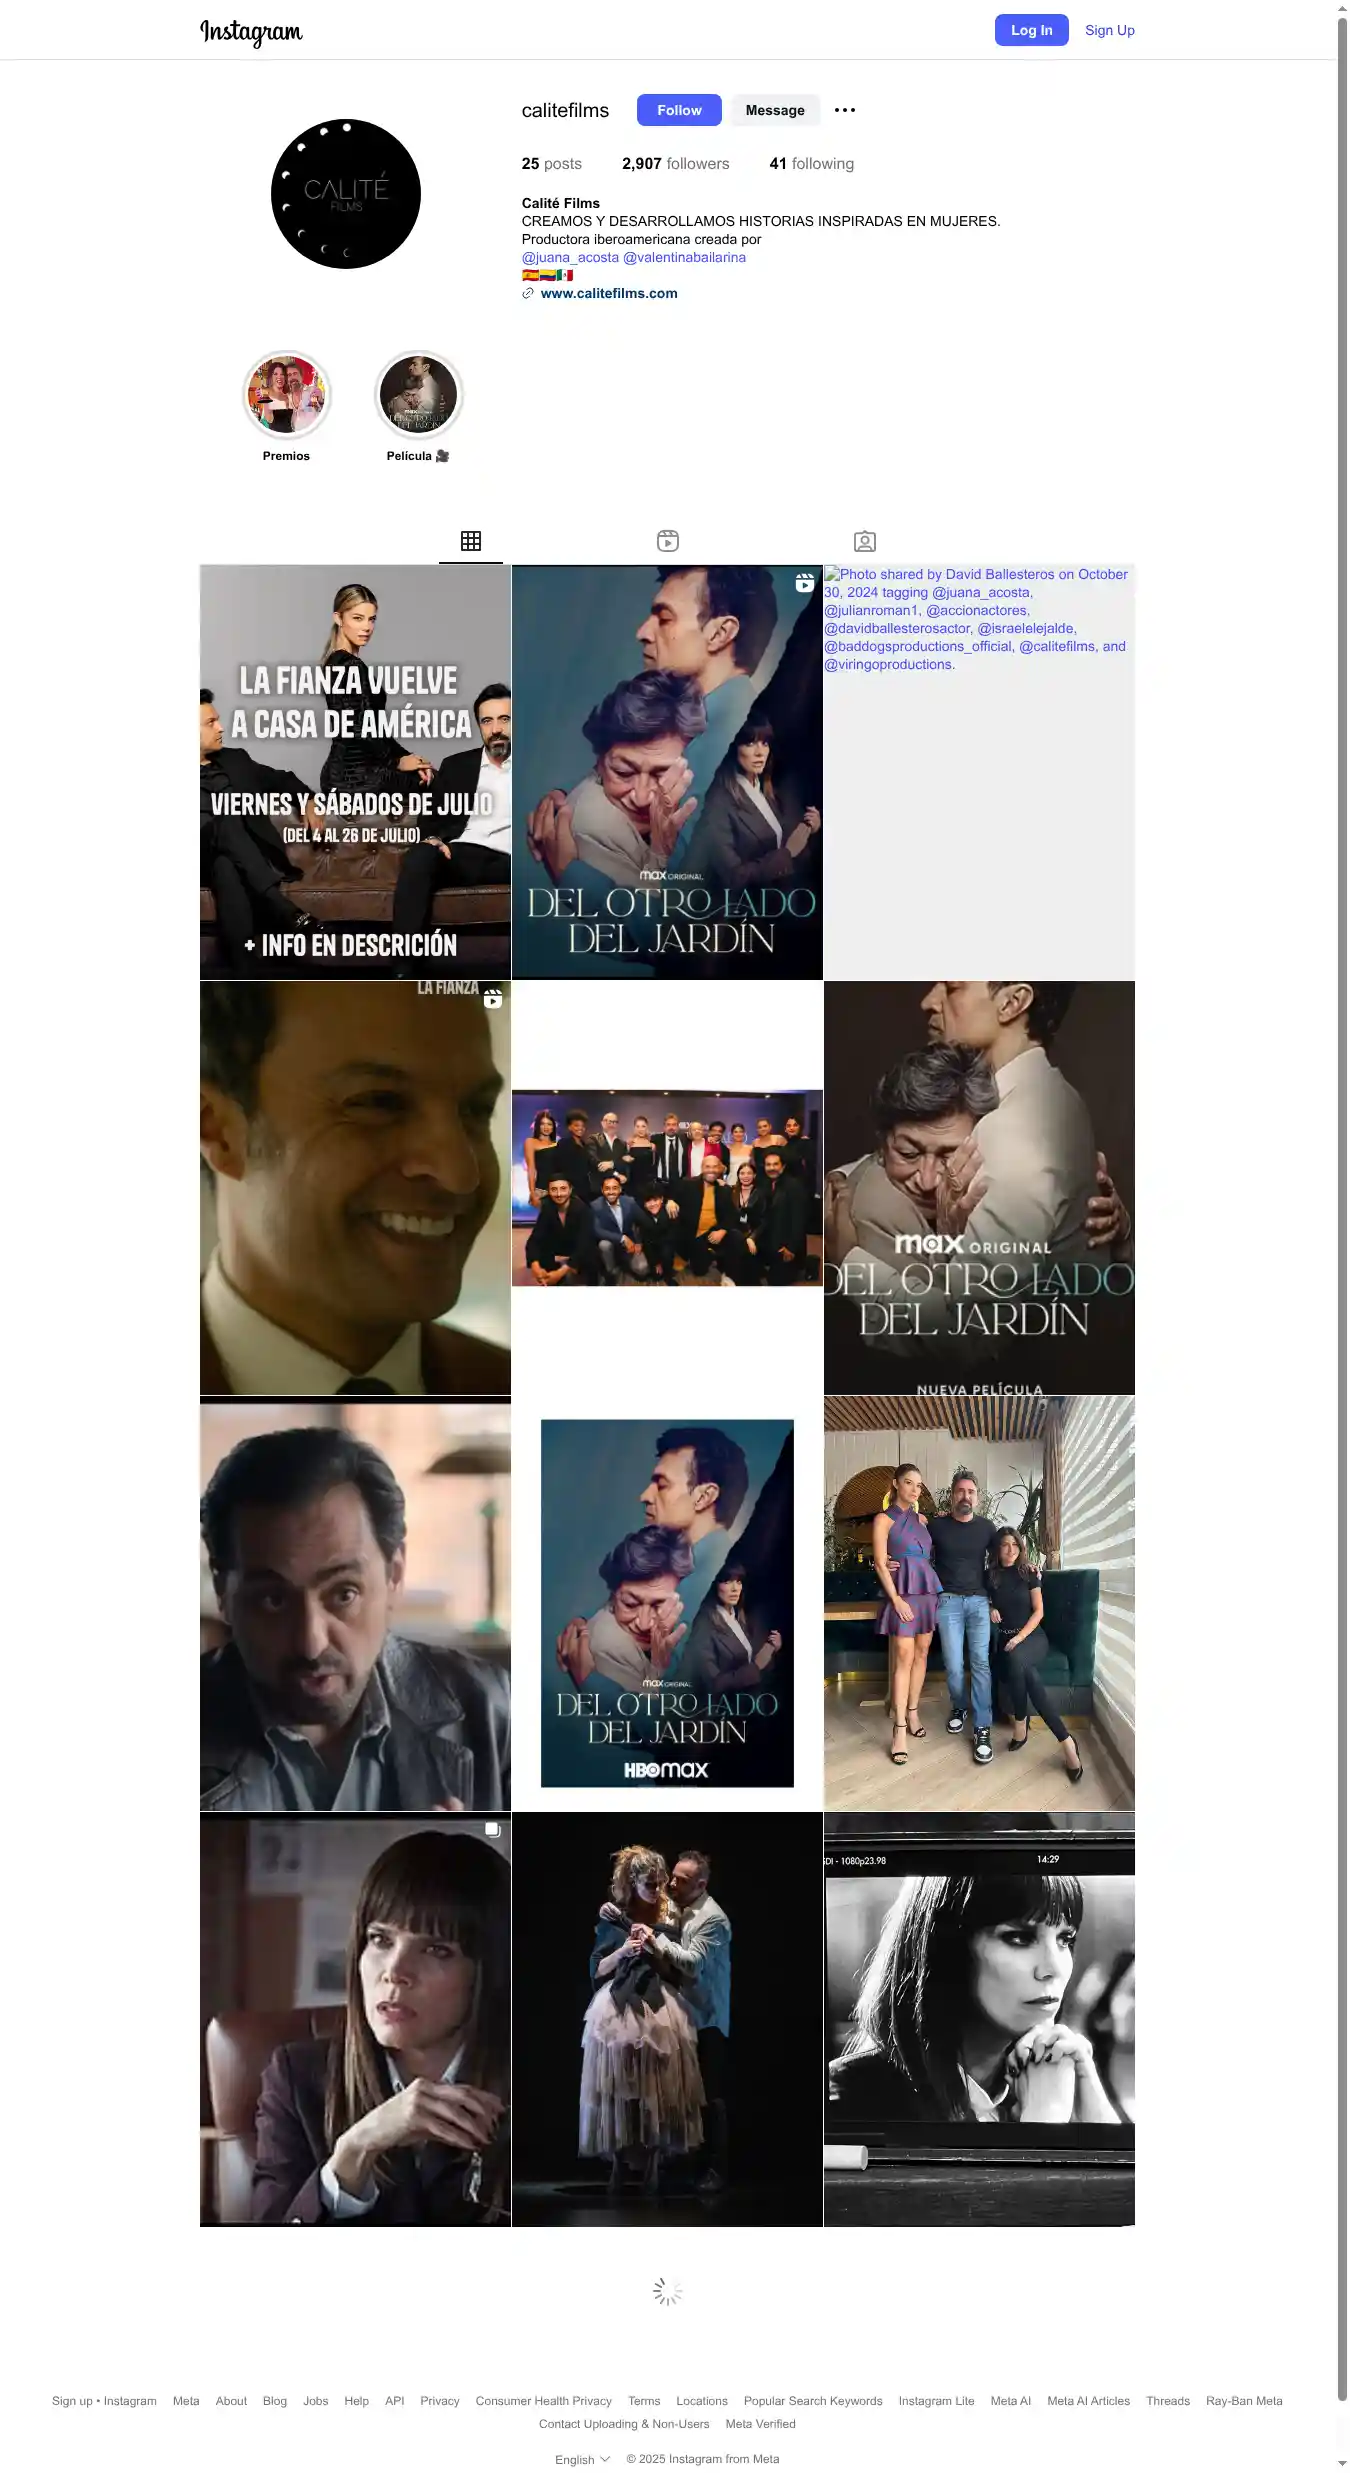
Task: Open the Premios story highlight
Action: (287, 396)
